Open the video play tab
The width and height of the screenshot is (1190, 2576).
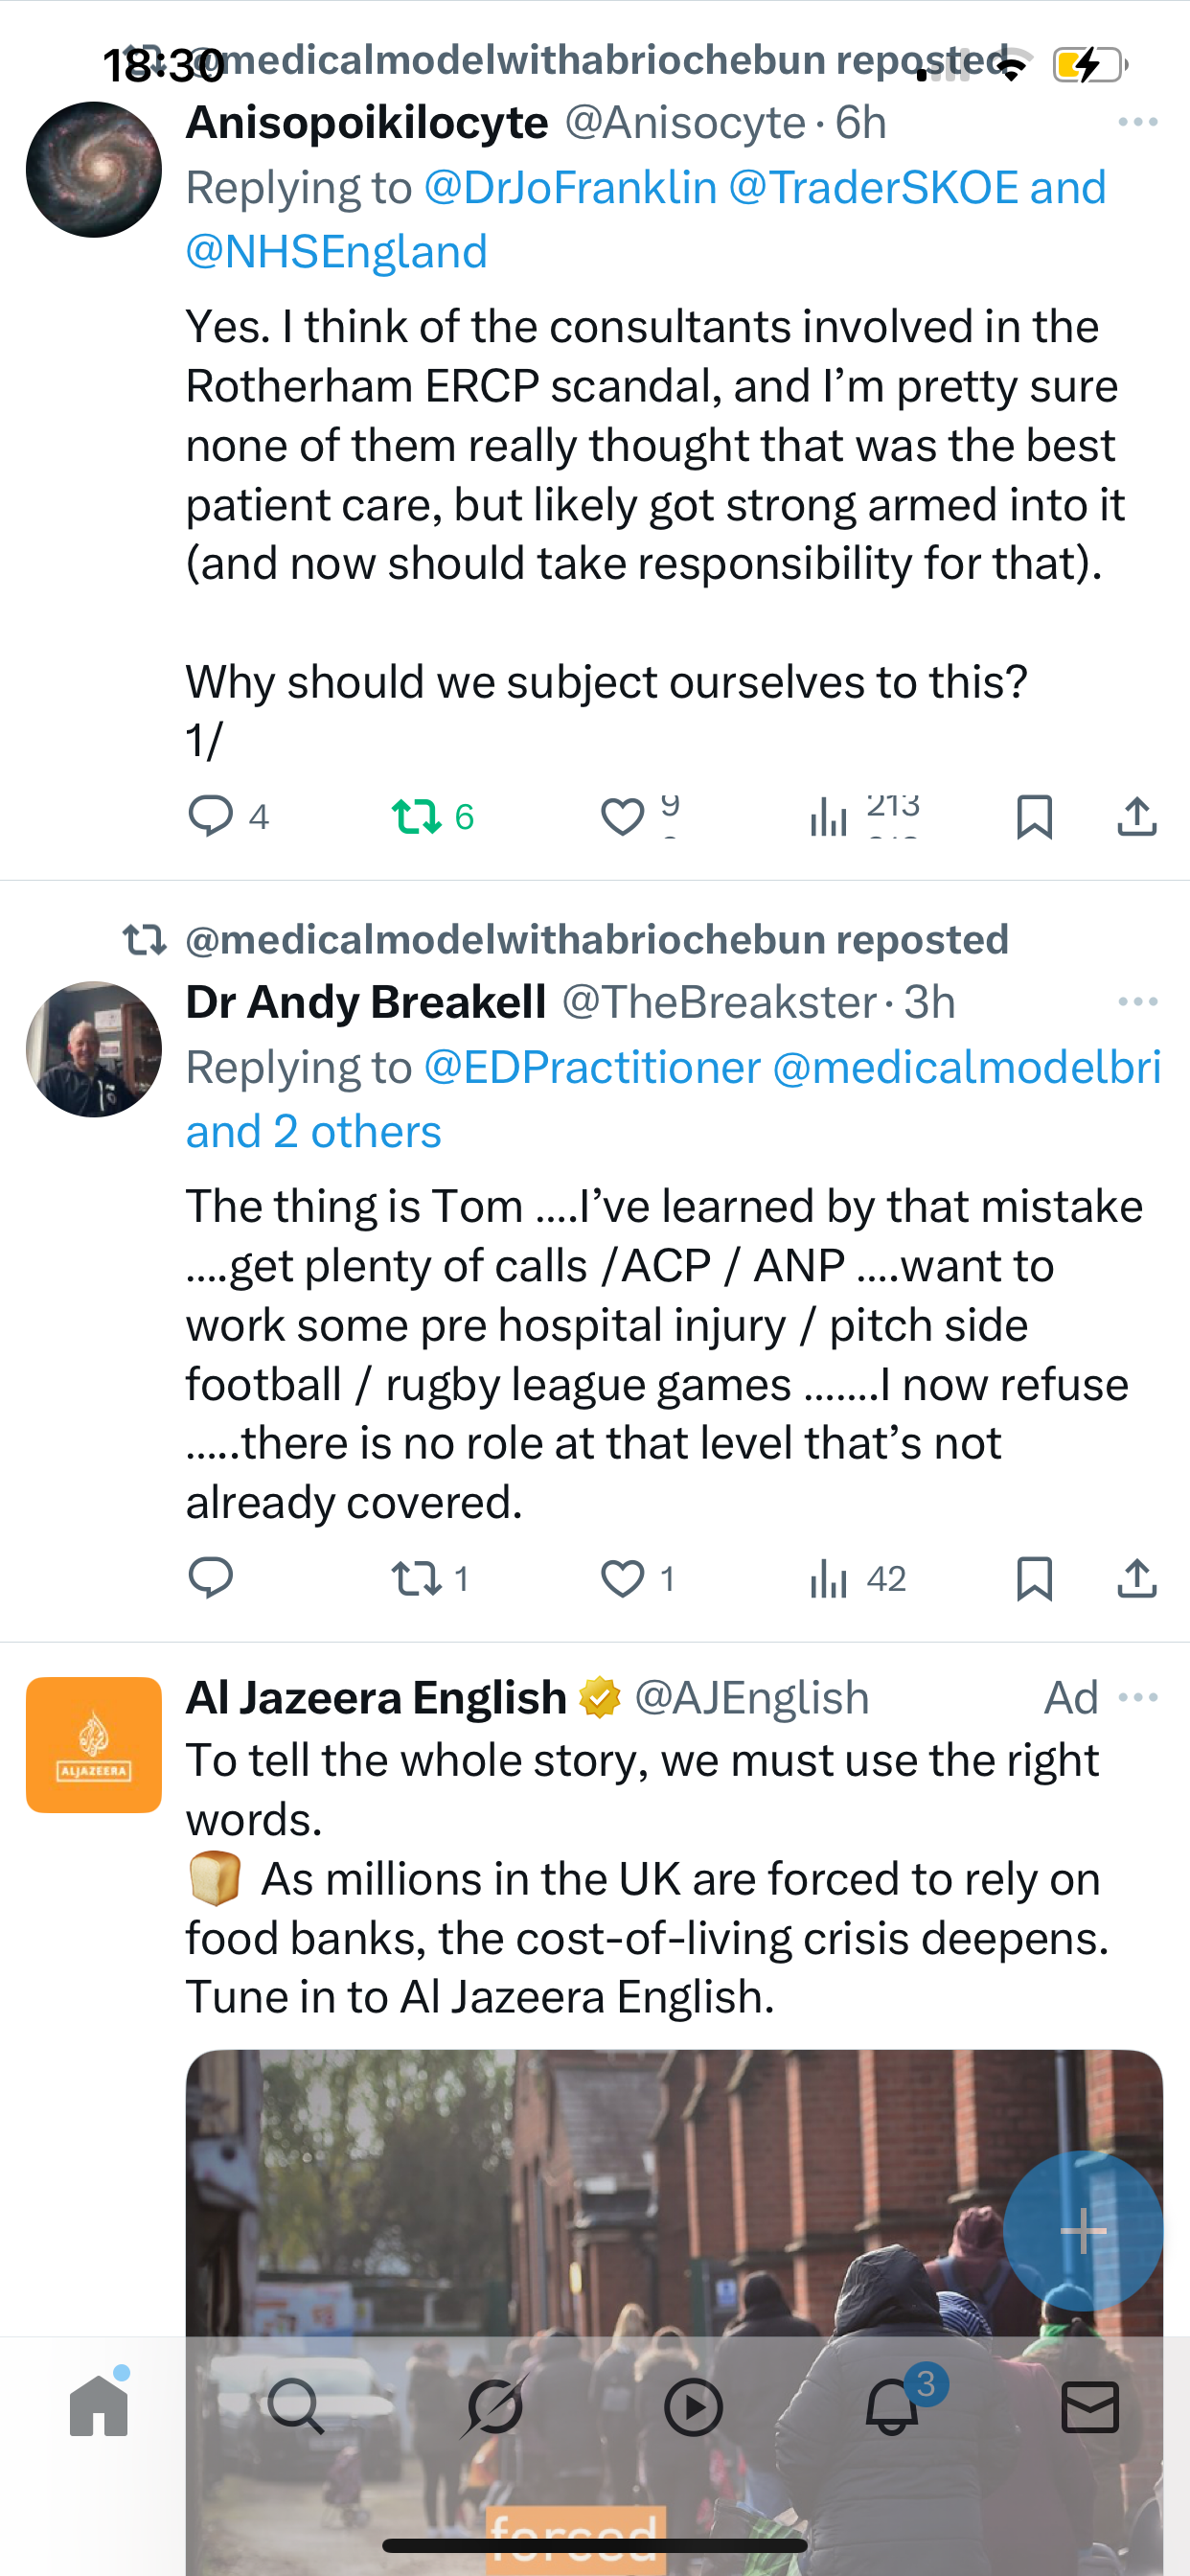[693, 2406]
